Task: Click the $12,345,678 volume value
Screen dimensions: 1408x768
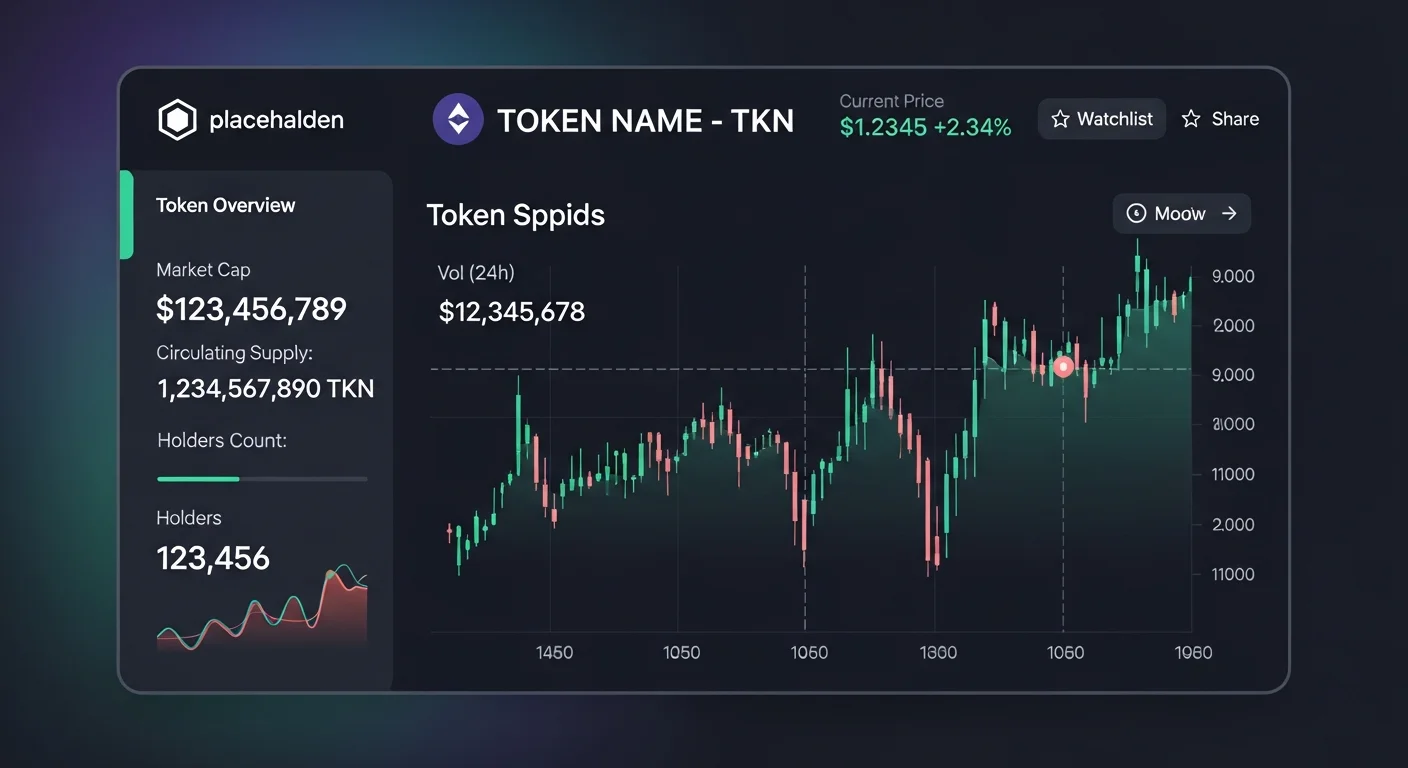Action: (x=512, y=312)
